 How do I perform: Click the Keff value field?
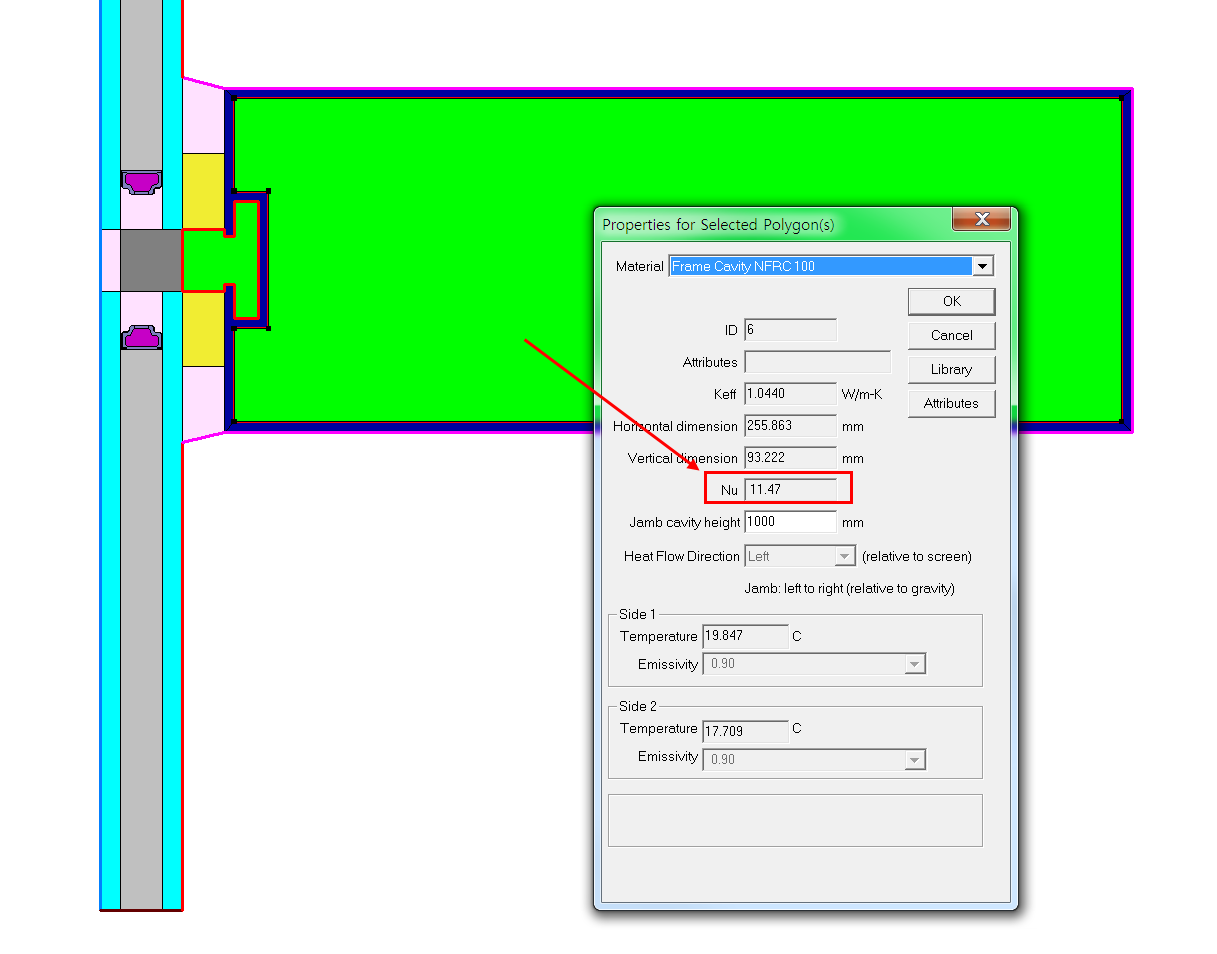pos(790,394)
